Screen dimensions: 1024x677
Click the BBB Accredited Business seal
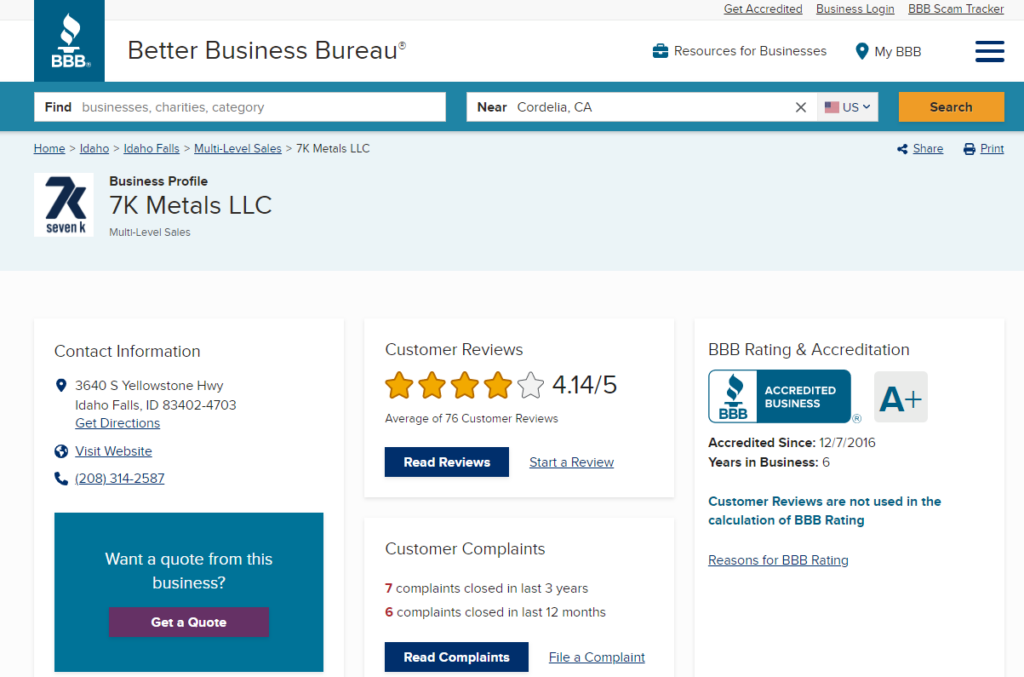click(780, 396)
